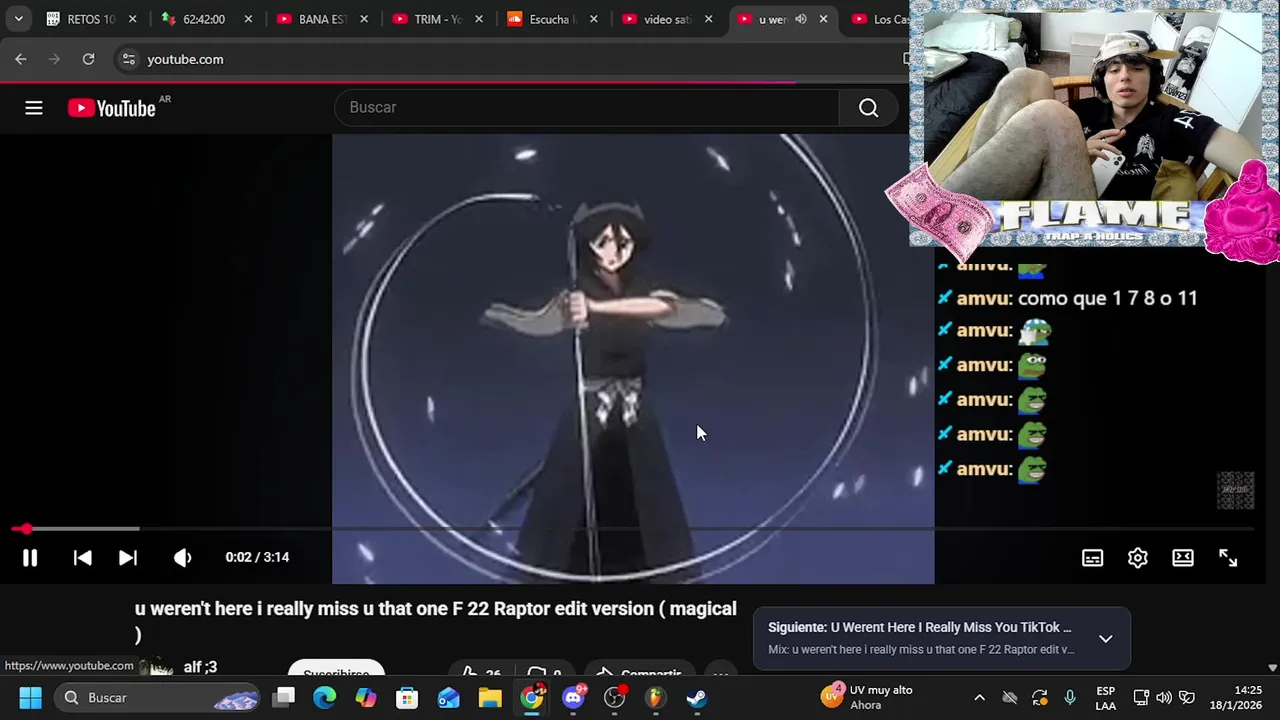Open Discord from the taskbar
The height and width of the screenshot is (720, 1280).
tap(573, 697)
